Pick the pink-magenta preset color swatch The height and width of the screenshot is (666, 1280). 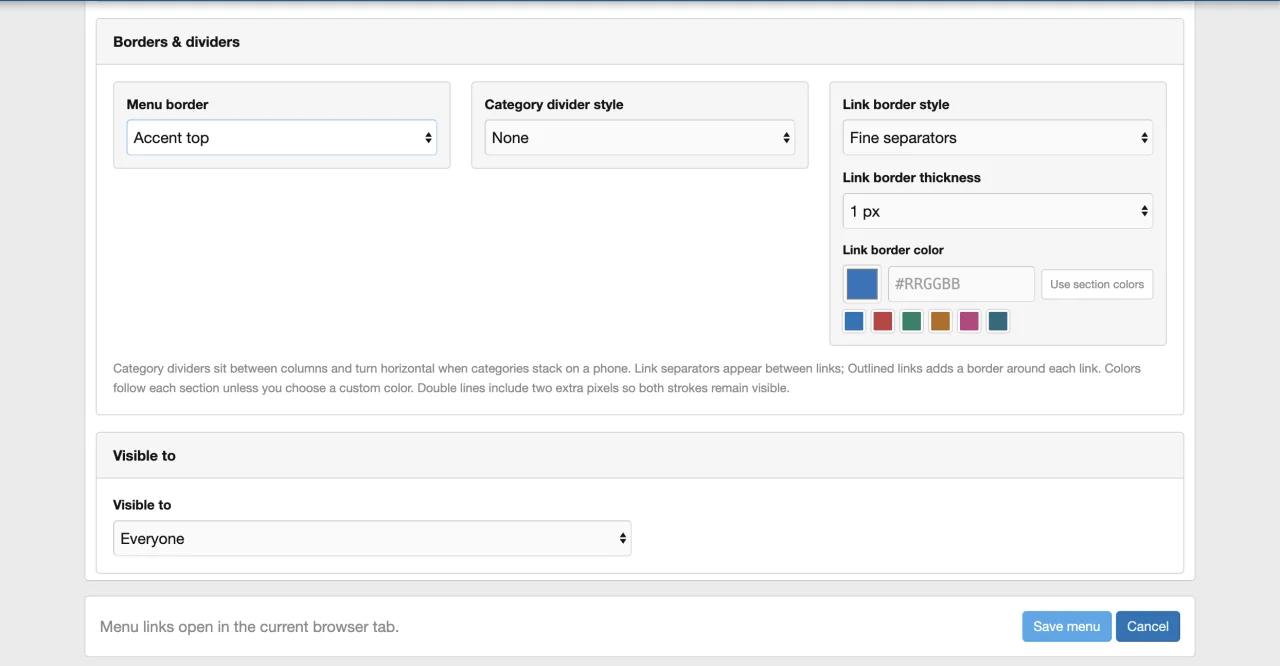(969, 321)
